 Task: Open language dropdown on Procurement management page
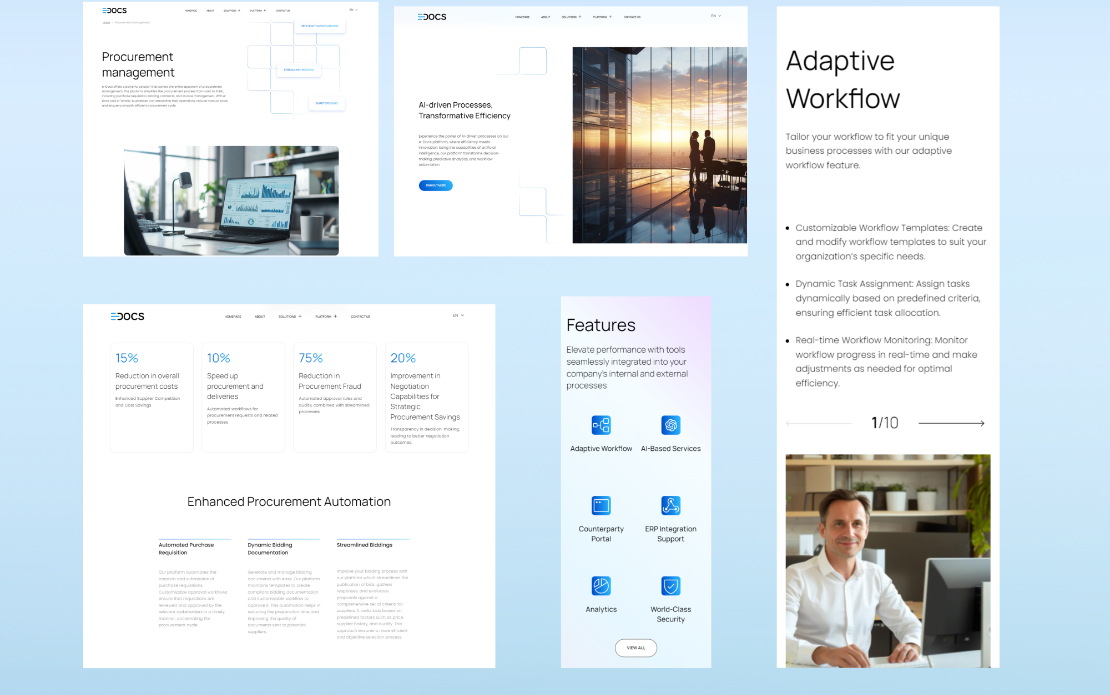tap(353, 10)
